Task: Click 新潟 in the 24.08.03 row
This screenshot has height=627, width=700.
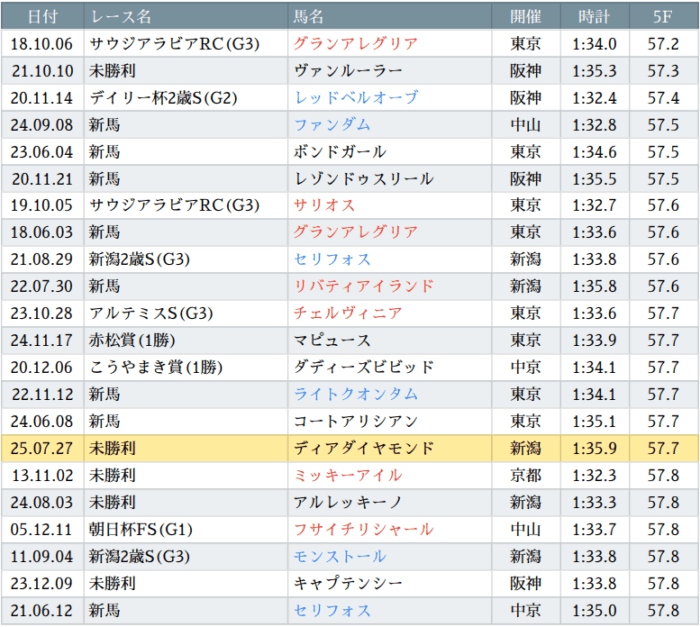Action: click(x=526, y=502)
